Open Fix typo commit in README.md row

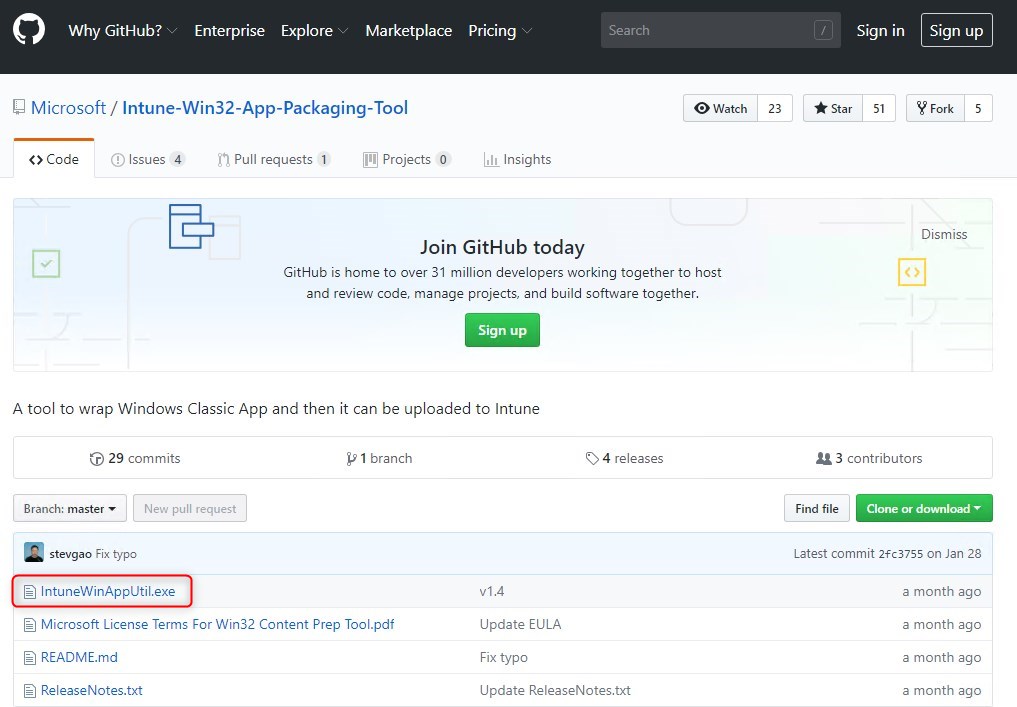pos(503,657)
